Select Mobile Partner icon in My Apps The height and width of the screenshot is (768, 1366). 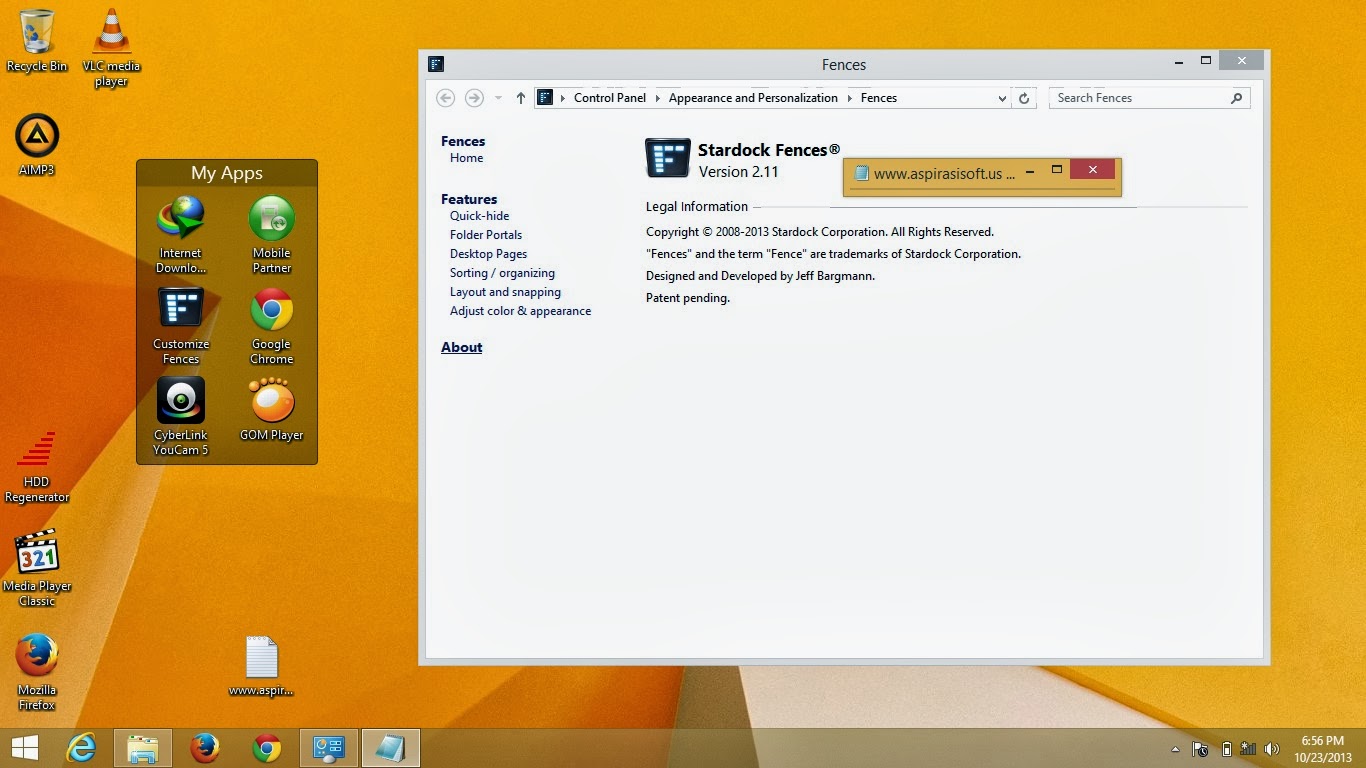[271, 234]
